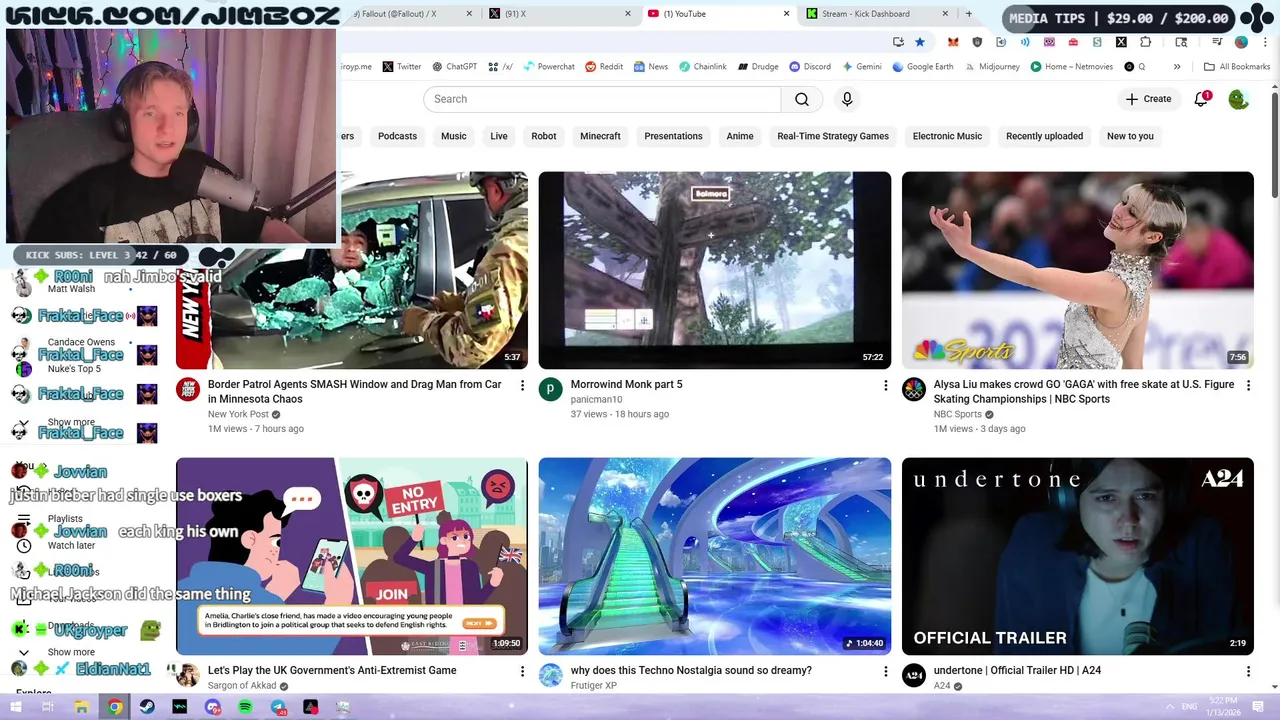Switch to the (91) X browser tab
The image size is (1280, 720).
[559, 14]
